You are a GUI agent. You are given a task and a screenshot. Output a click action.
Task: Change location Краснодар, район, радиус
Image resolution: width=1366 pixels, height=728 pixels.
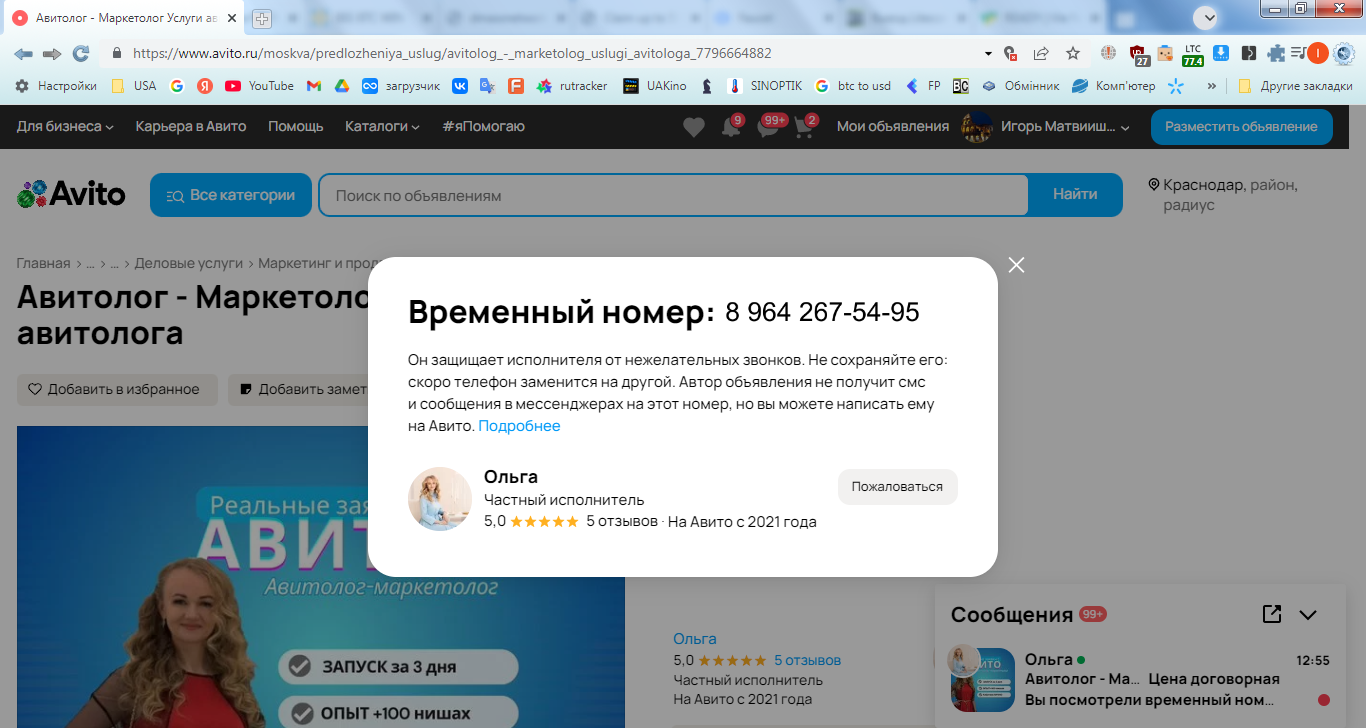click(x=1223, y=195)
